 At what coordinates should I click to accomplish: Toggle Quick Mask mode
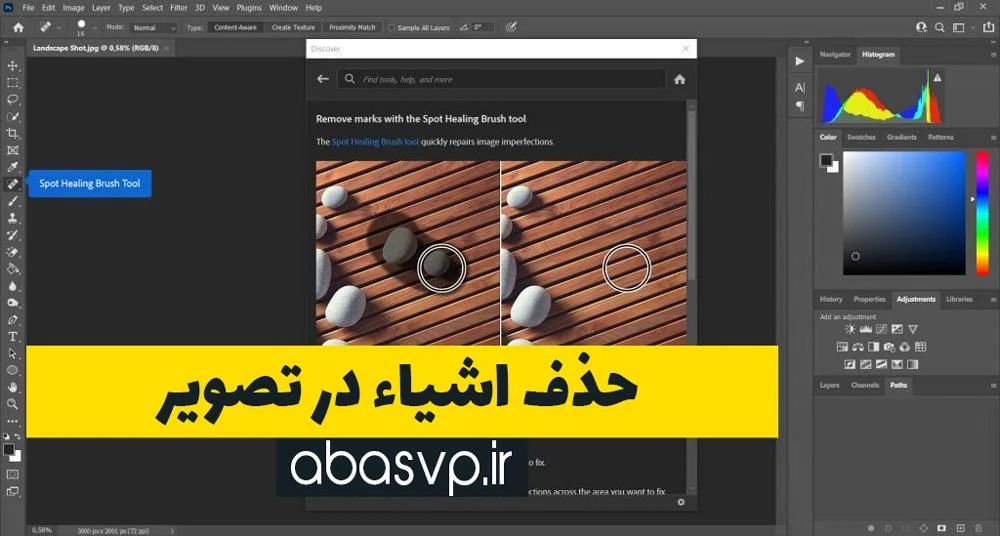[12, 474]
